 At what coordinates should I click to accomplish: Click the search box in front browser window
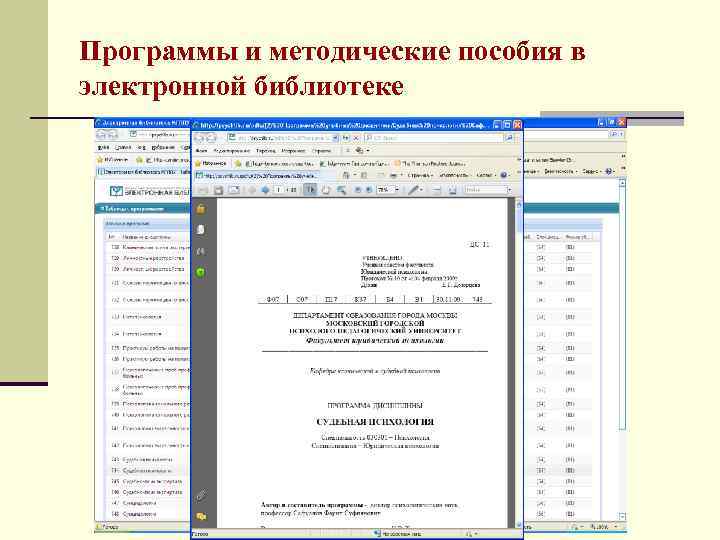tap(433, 138)
